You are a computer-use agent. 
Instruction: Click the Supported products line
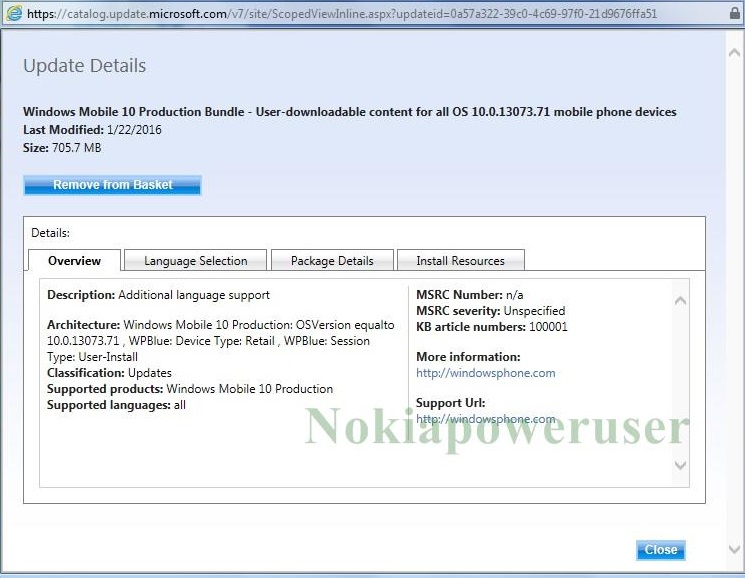[x=190, y=389]
